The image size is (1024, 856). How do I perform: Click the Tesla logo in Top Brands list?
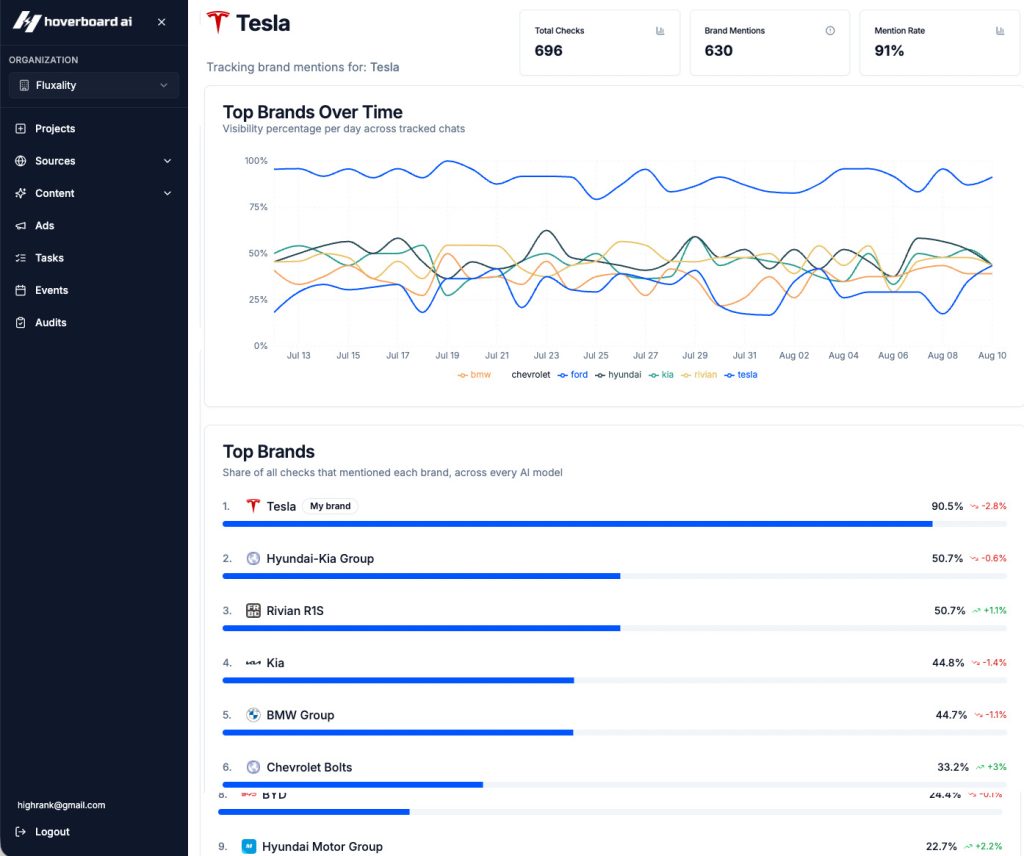(253, 506)
